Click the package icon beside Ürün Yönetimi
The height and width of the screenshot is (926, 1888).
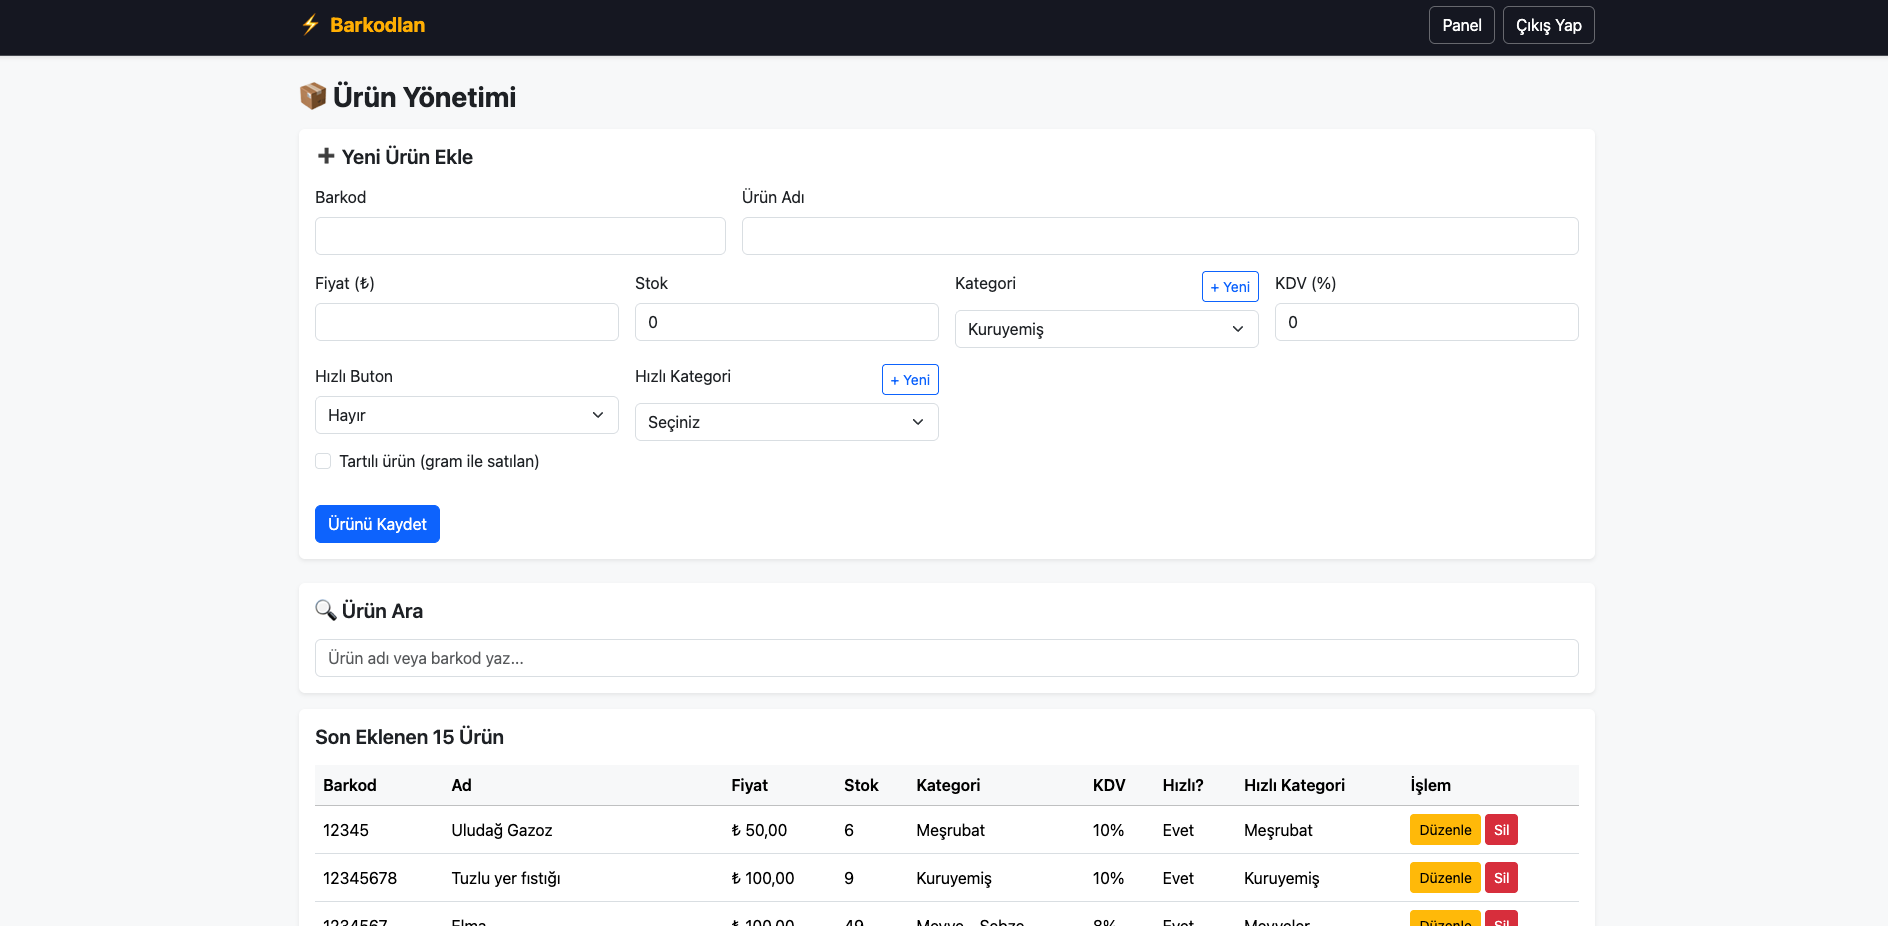(x=313, y=96)
